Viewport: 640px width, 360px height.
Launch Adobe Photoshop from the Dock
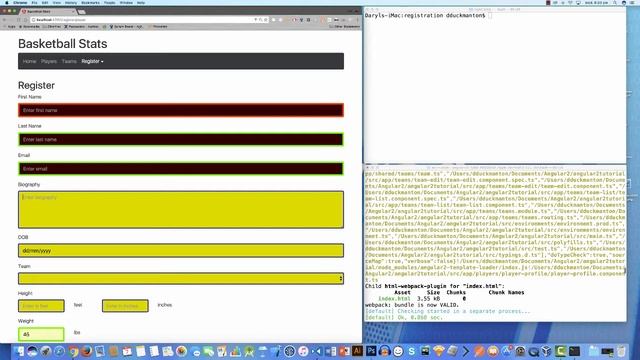pos(371,351)
